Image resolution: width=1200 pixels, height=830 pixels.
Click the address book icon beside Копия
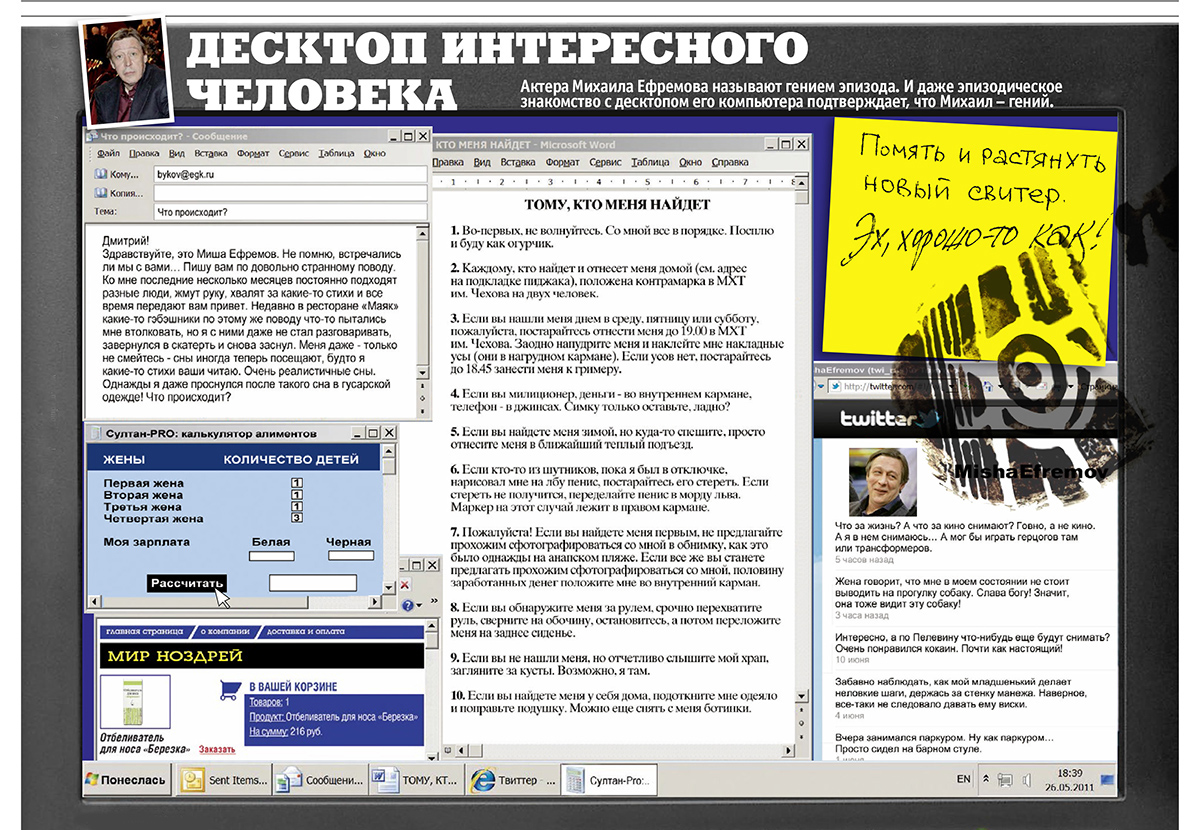click(x=100, y=193)
